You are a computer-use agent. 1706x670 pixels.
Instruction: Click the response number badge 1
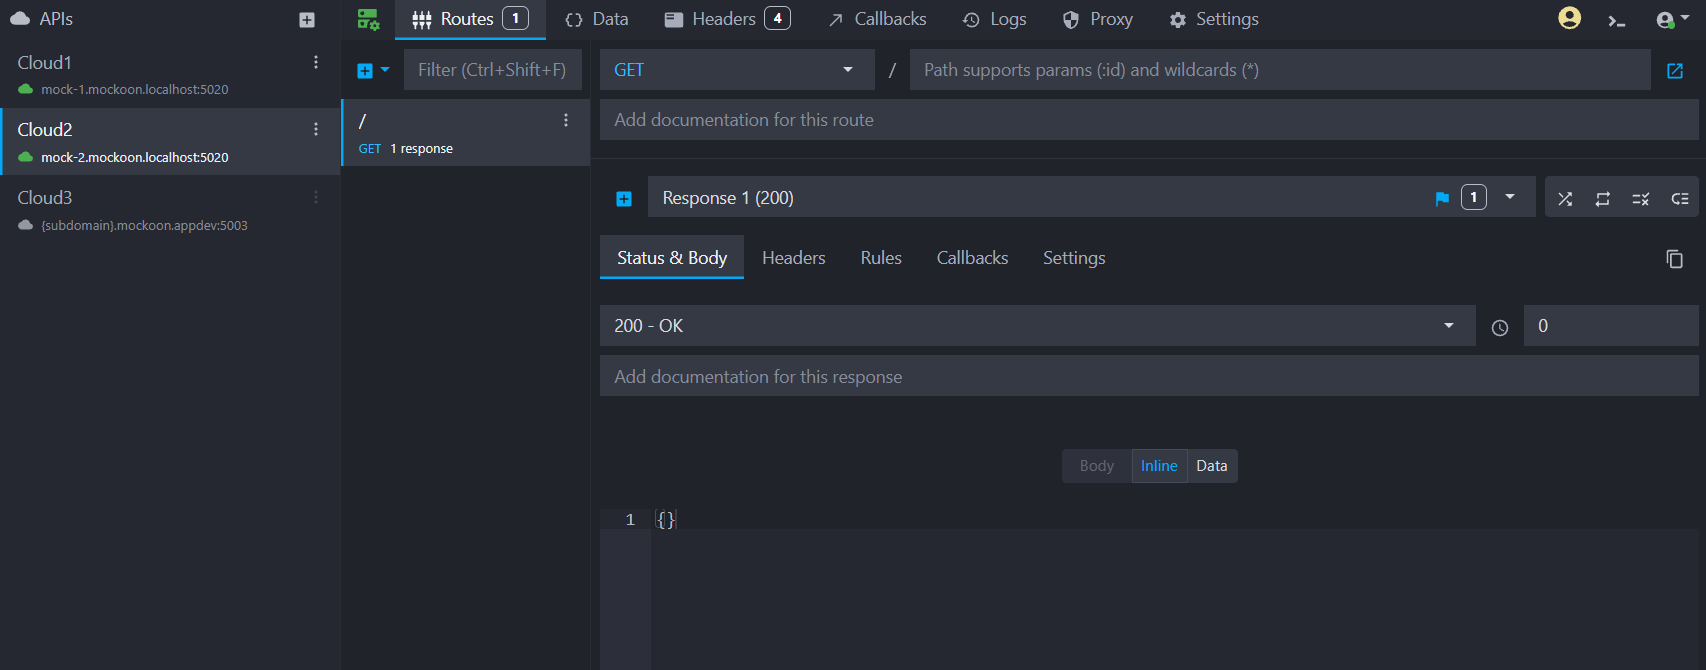1474,197
